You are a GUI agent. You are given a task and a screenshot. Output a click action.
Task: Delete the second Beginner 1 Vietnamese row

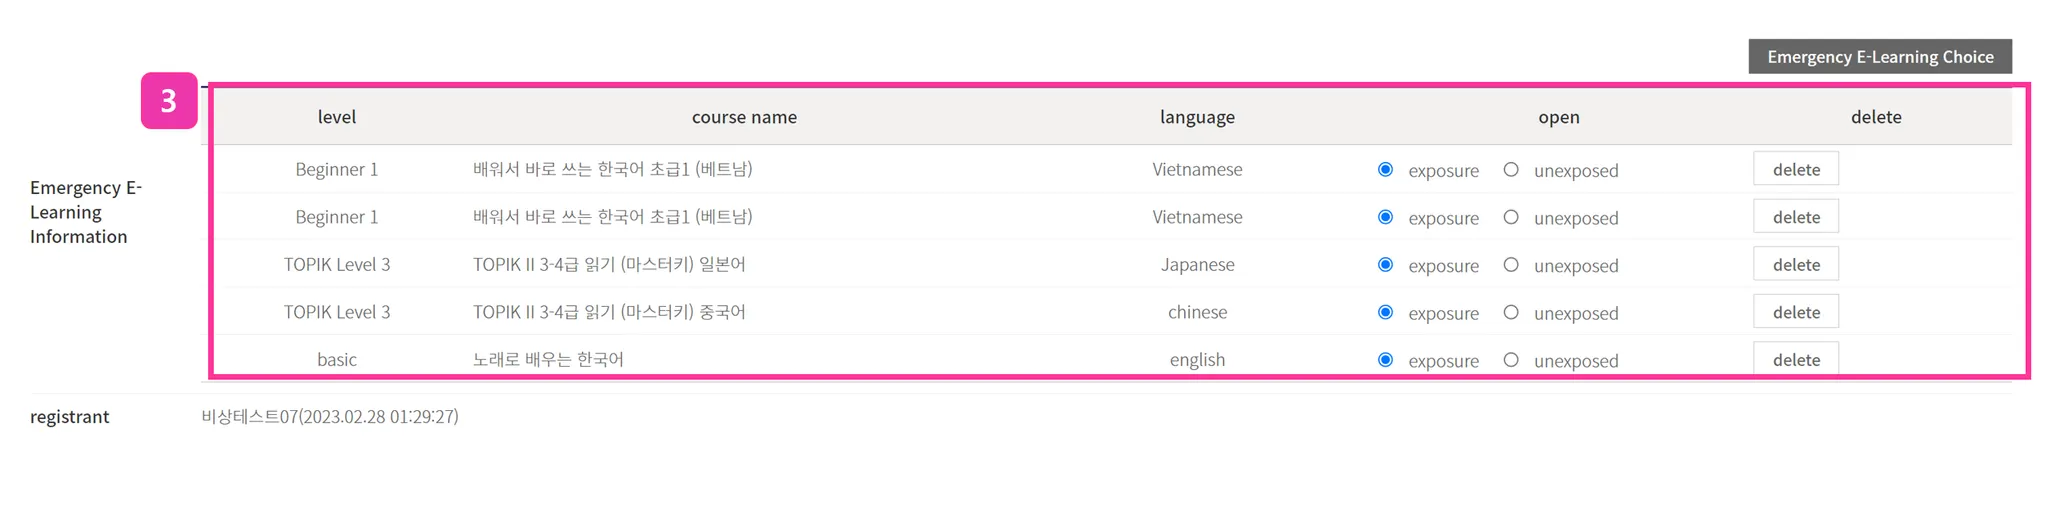1795,217
